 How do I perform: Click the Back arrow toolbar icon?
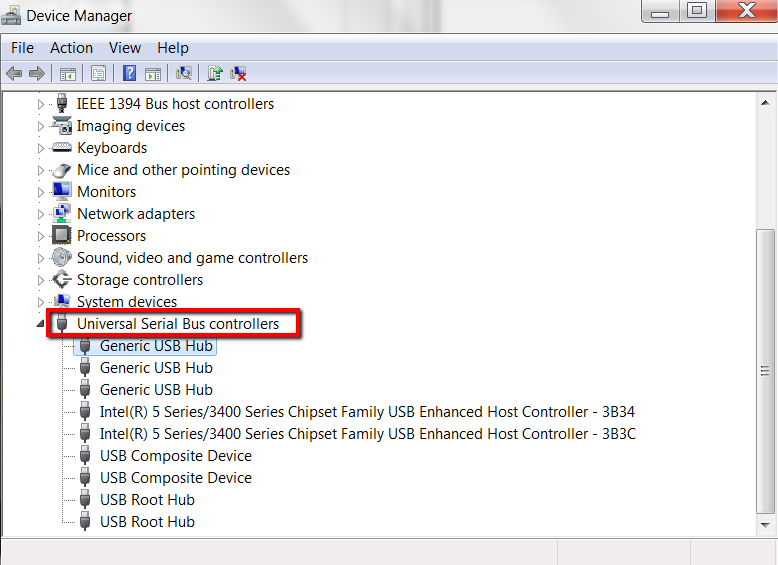point(14,73)
